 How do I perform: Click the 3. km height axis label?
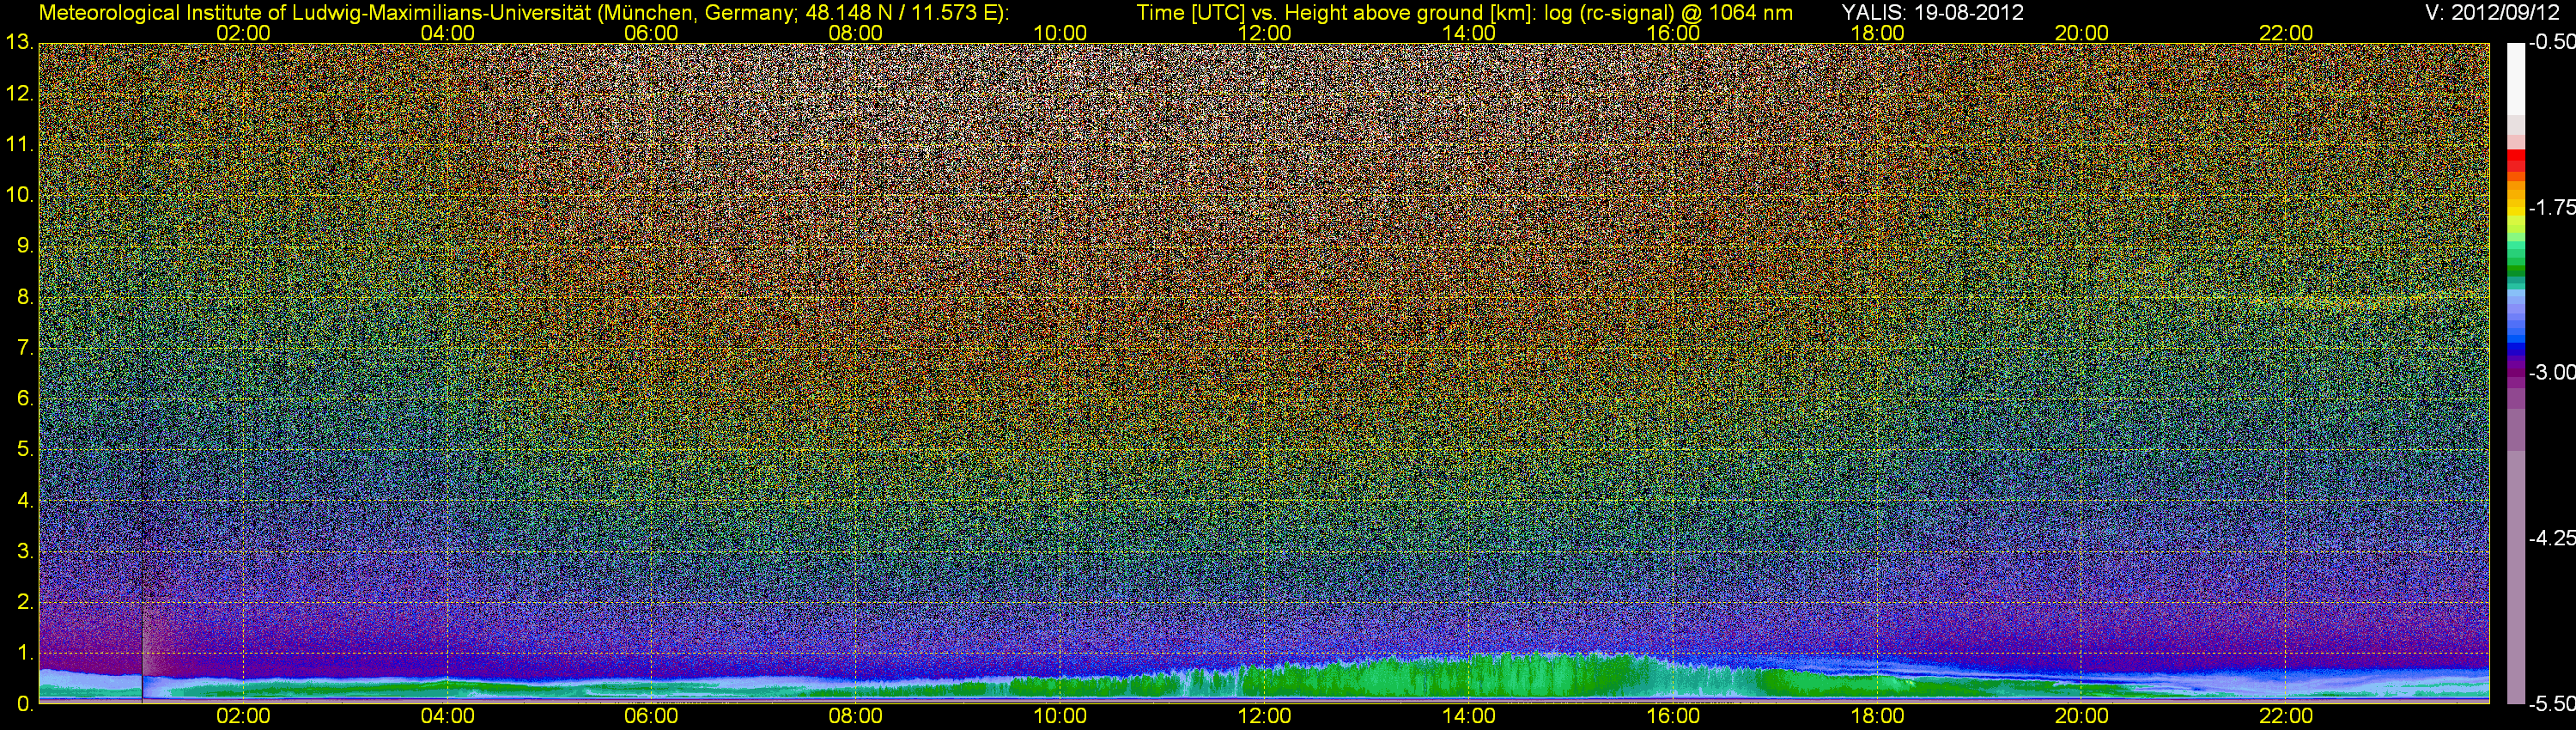(25, 552)
